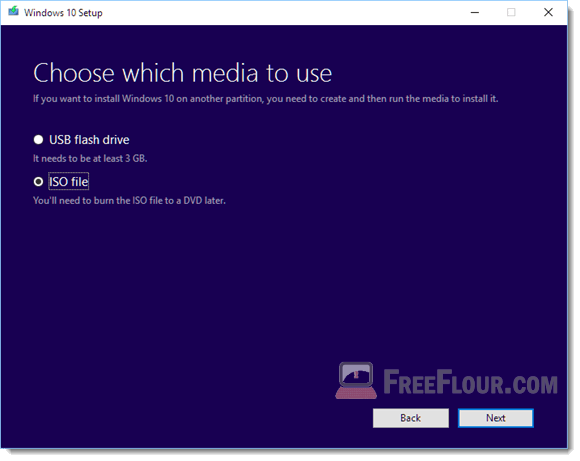The width and height of the screenshot is (580, 461).
Task: Click the sentence about installing on another partition
Action: [x=266, y=99]
